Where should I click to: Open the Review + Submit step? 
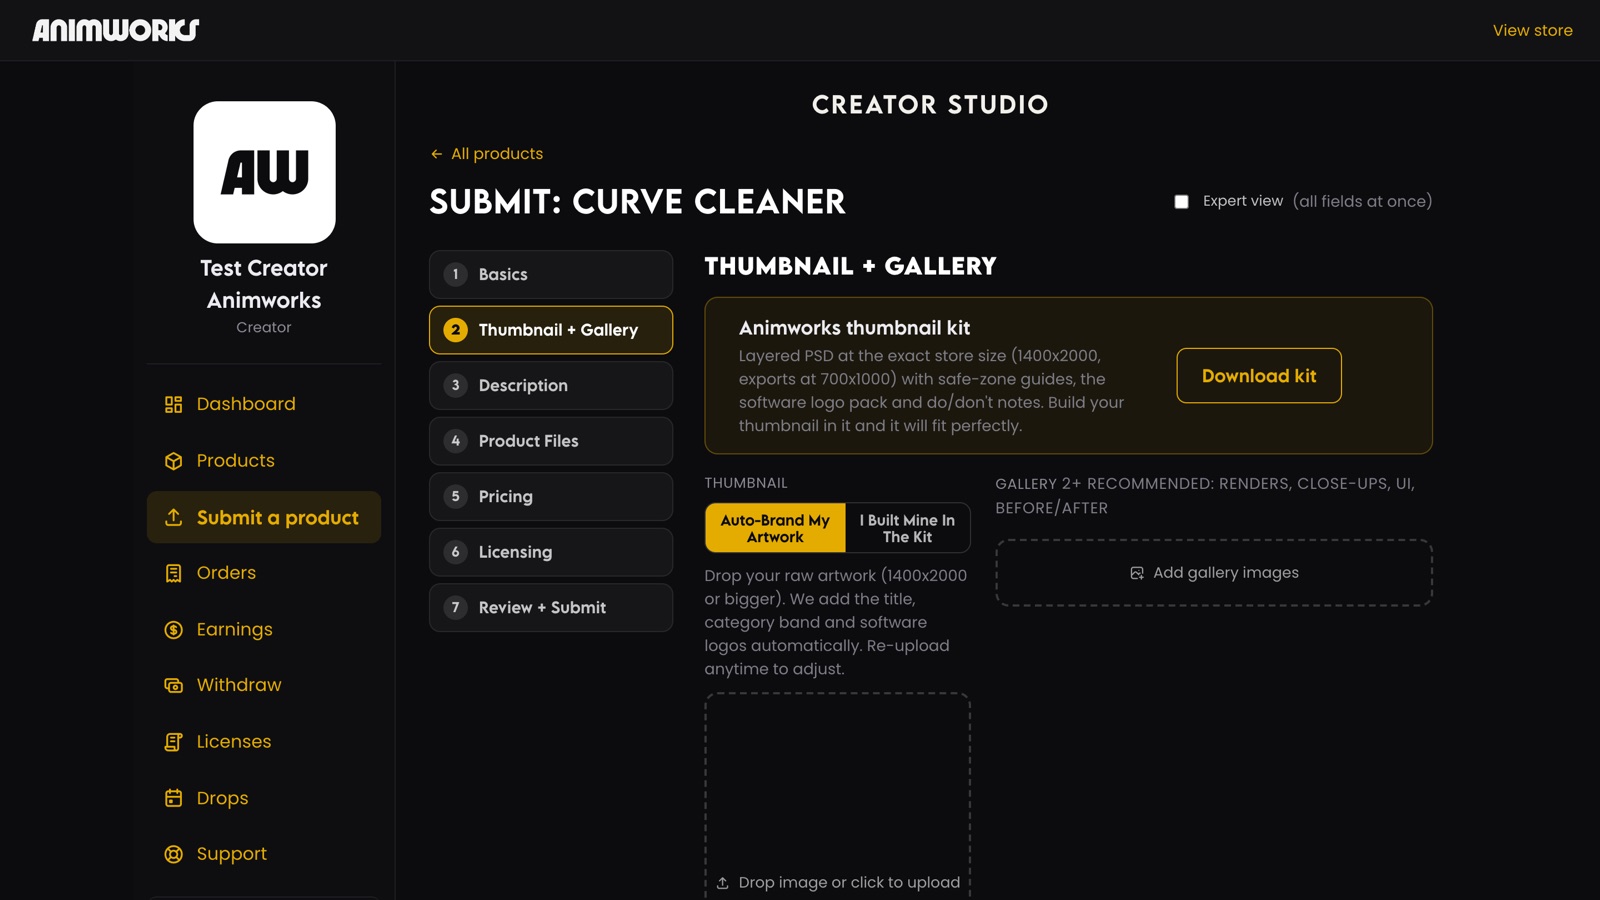tap(551, 608)
